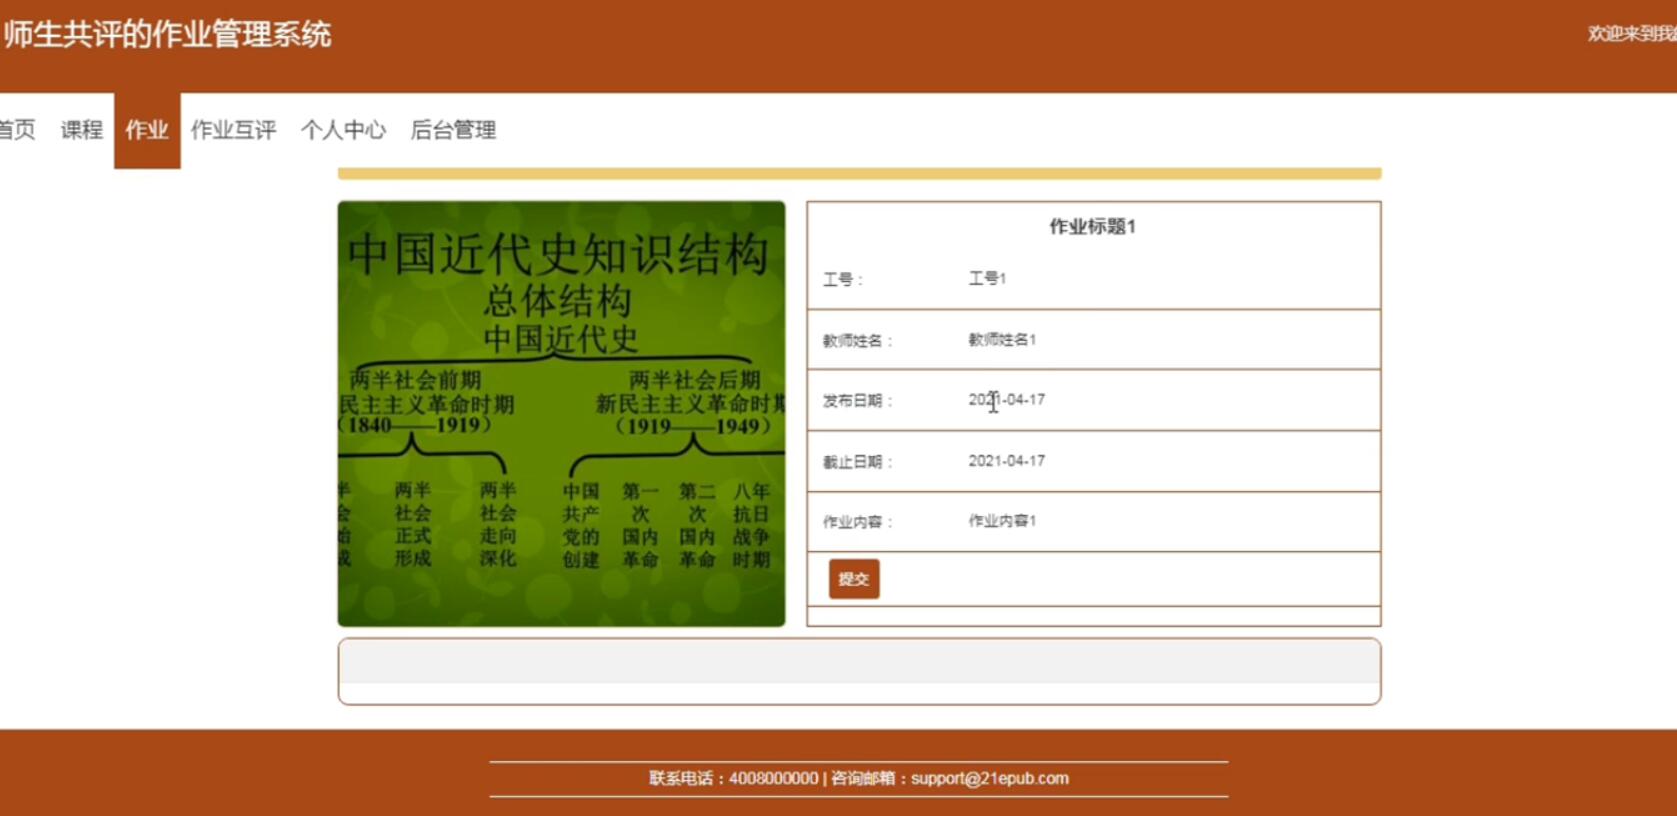This screenshot has width=1677, height=816.
Task: Click the 教师姓名1 value
Action: [x=1002, y=340]
